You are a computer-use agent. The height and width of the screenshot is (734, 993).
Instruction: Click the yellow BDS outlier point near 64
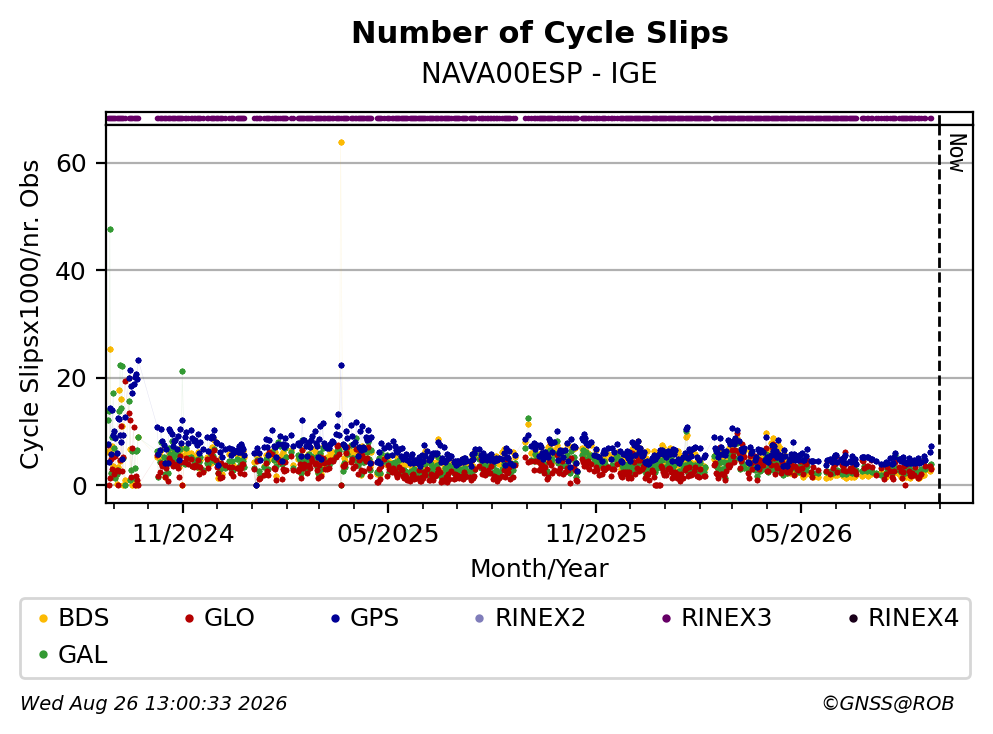coord(341,142)
